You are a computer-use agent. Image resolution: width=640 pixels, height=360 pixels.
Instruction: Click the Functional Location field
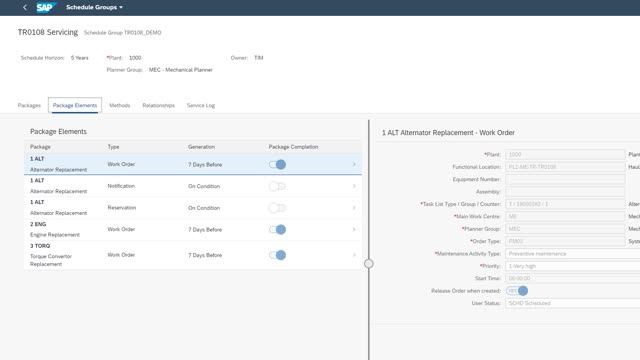(565, 167)
